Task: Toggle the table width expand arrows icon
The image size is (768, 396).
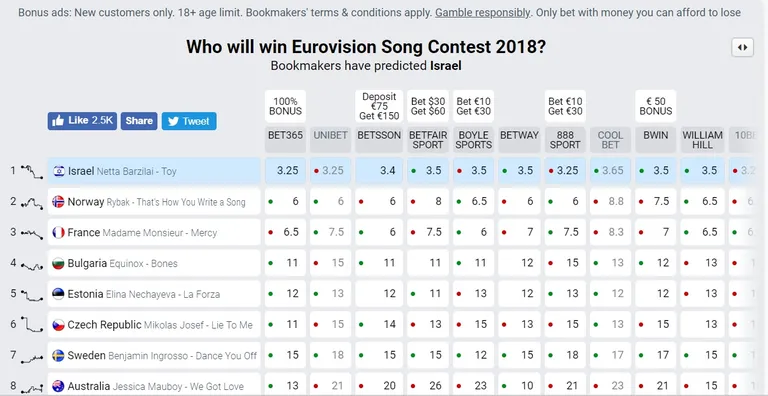Action: click(743, 48)
